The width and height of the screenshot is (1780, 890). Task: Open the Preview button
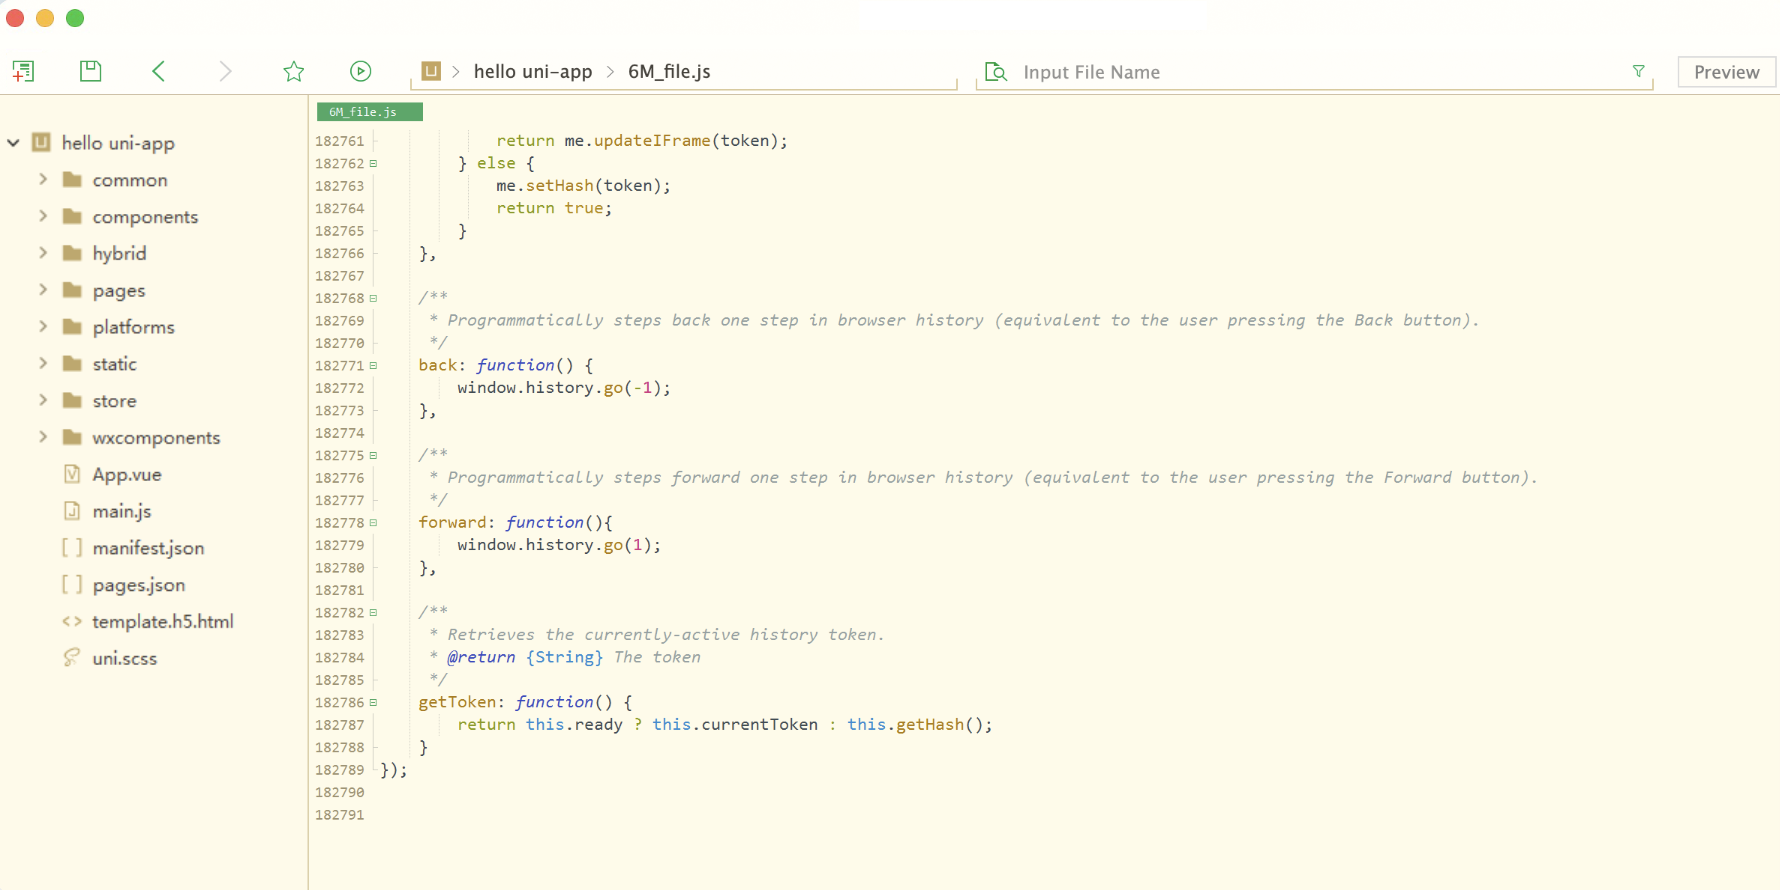[x=1726, y=72]
